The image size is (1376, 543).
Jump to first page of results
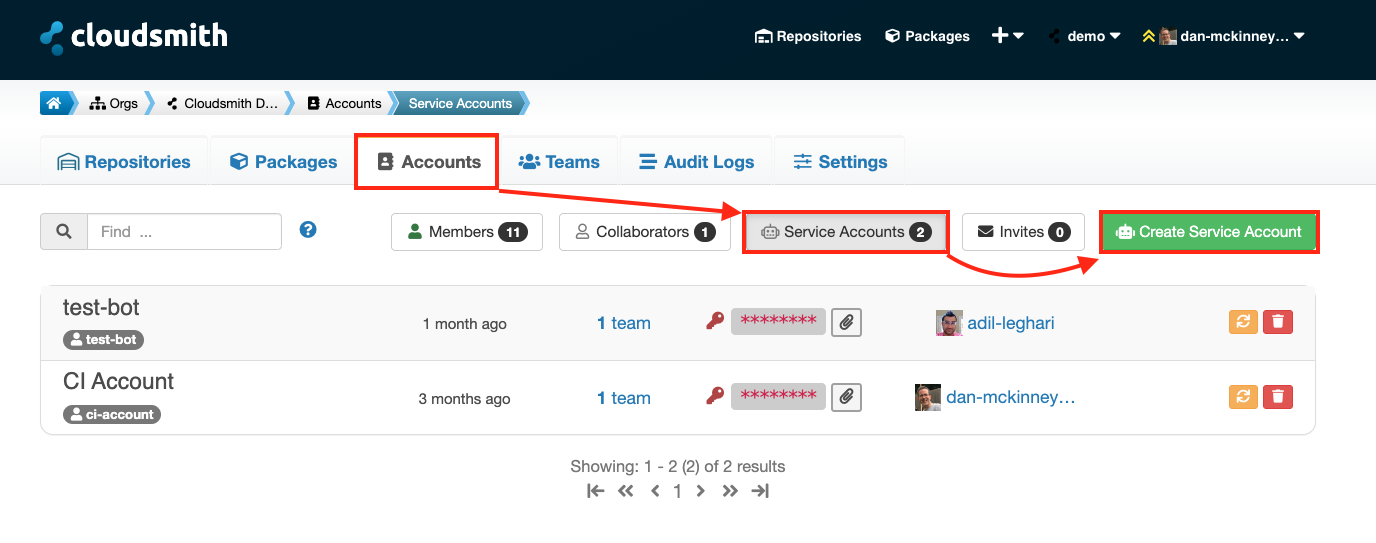coord(596,491)
